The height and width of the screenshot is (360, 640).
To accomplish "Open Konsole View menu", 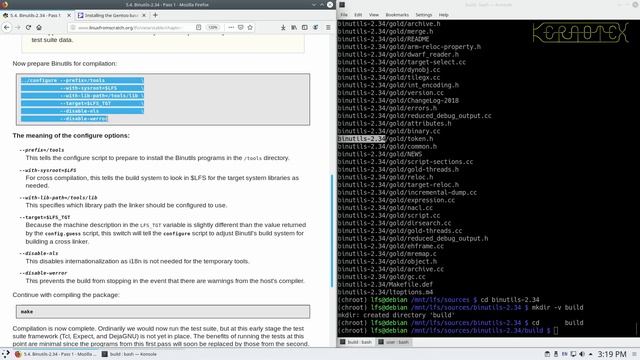I will click(373, 15).
